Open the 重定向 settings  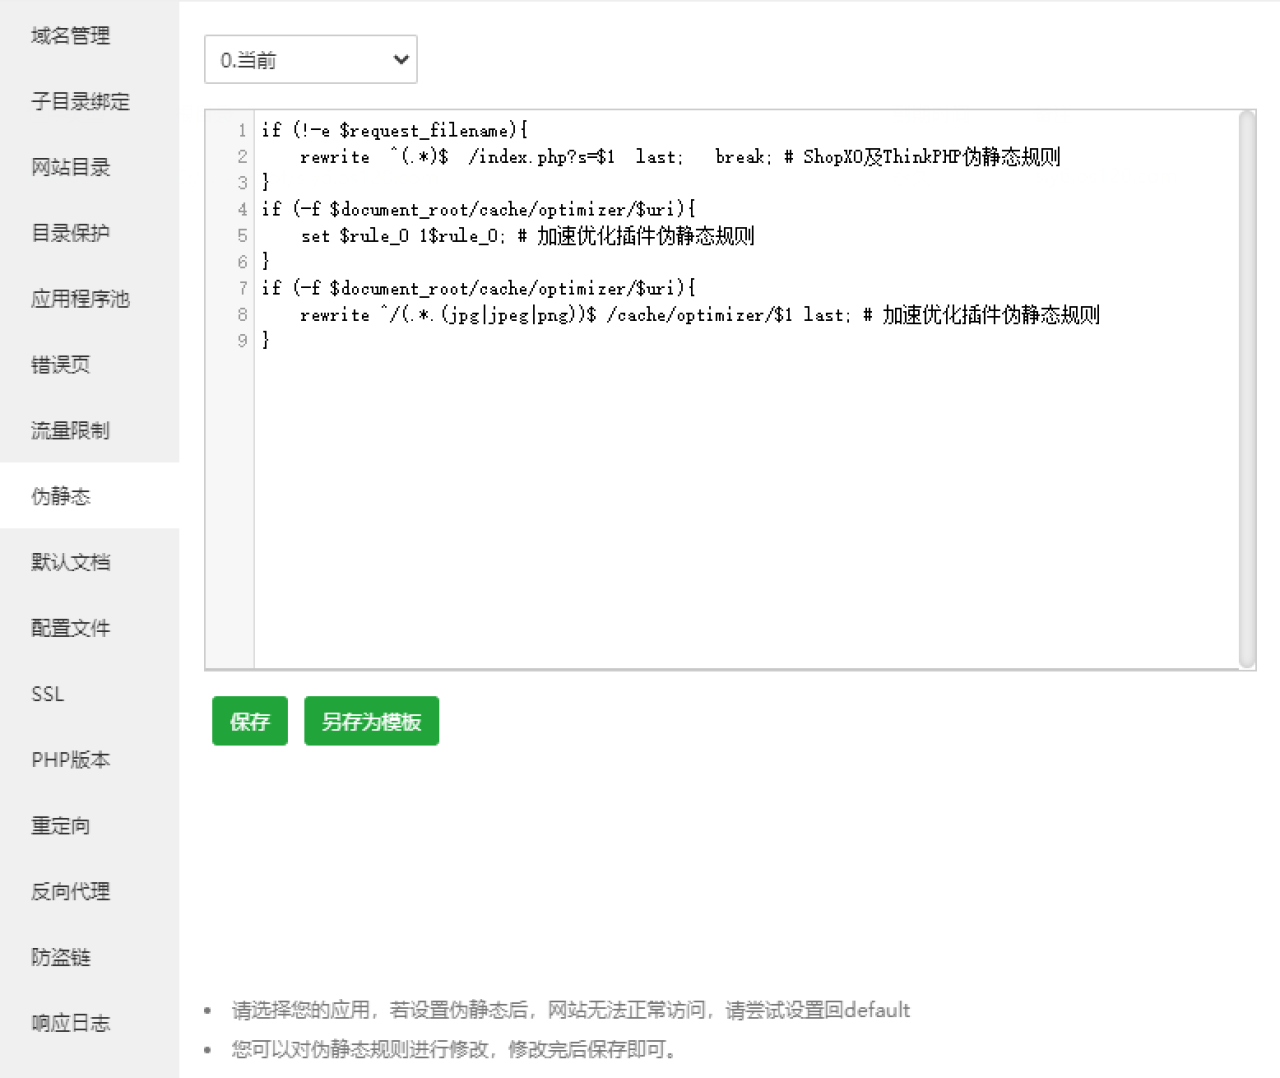60,825
